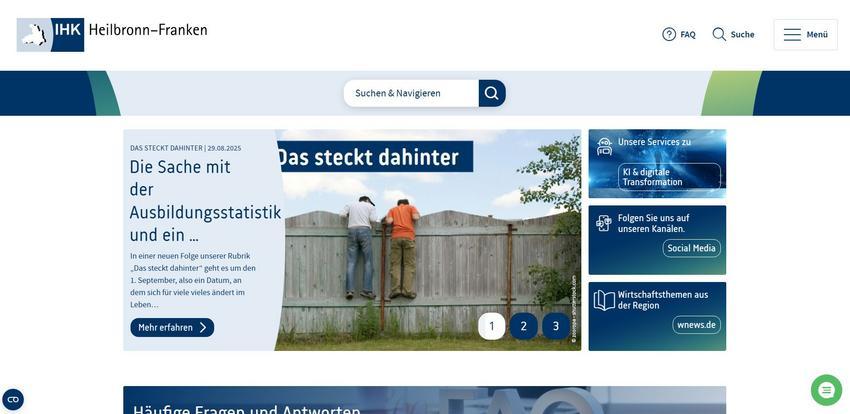
Task: Open the headline Die Sache mit der Ausbildungsstatistik
Action: [x=205, y=200]
